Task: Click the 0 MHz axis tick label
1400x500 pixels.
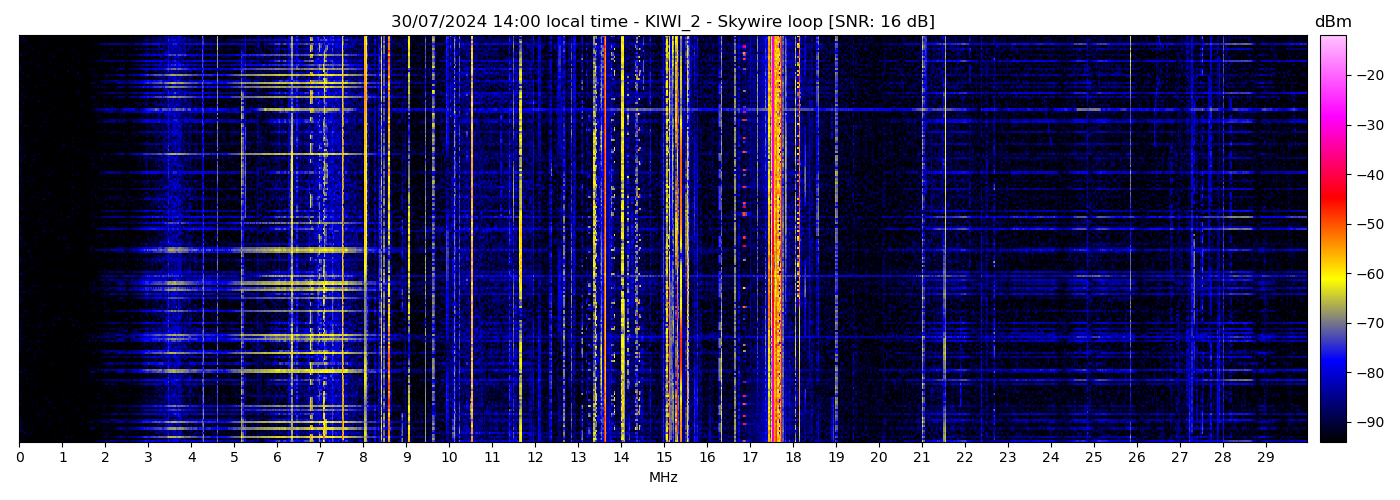Action: [x=19, y=458]
